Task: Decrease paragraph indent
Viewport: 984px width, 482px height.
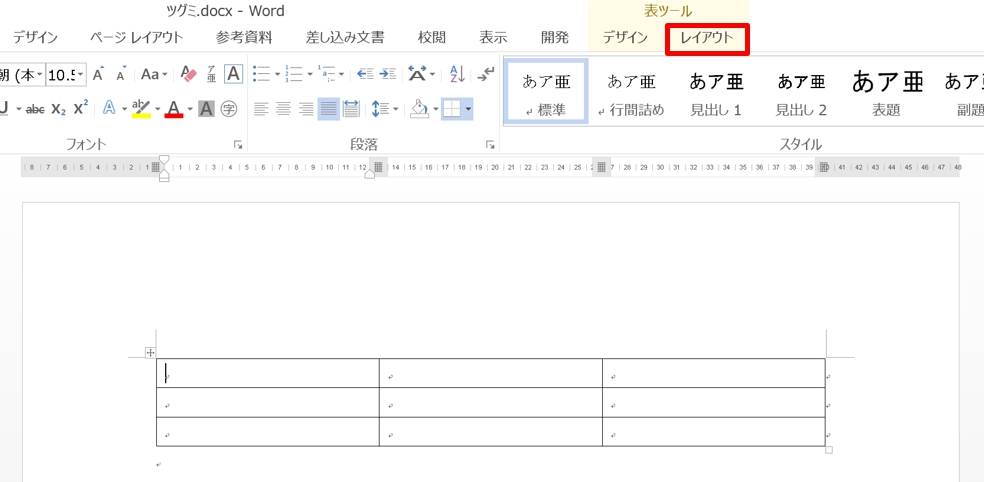Action: pos(365,74)
